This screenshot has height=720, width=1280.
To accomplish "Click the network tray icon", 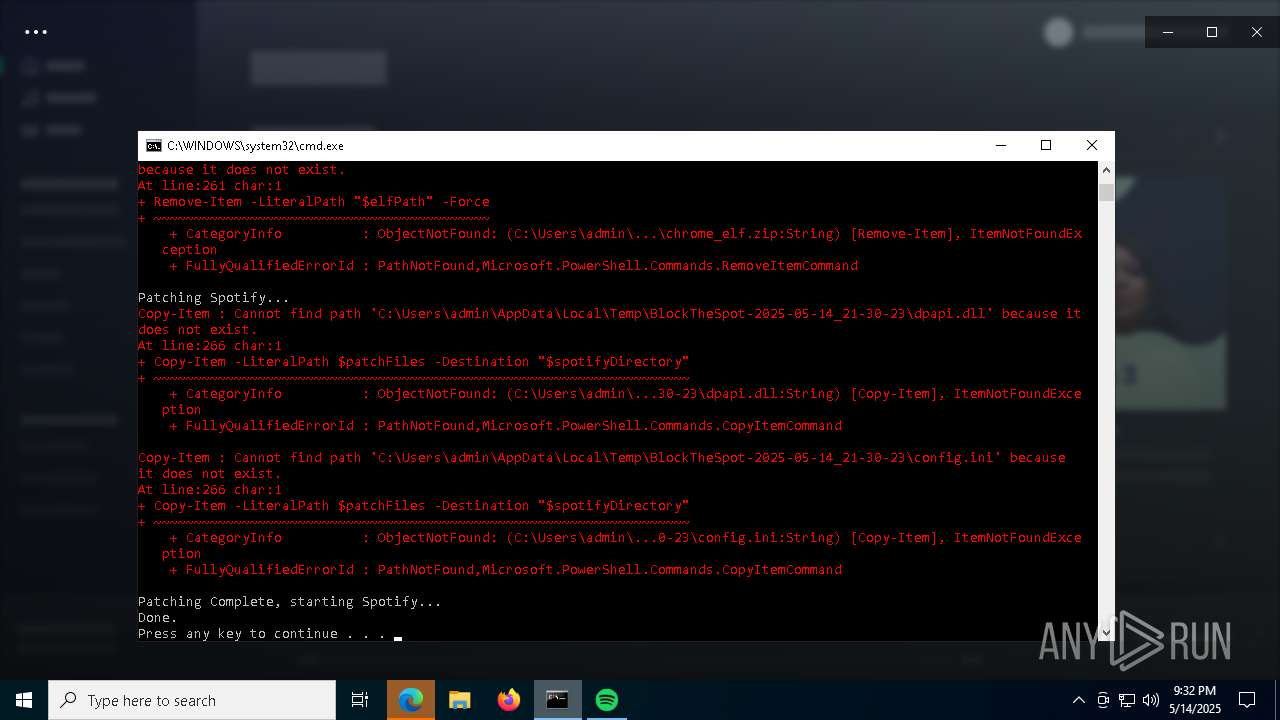I will 1127,700.
